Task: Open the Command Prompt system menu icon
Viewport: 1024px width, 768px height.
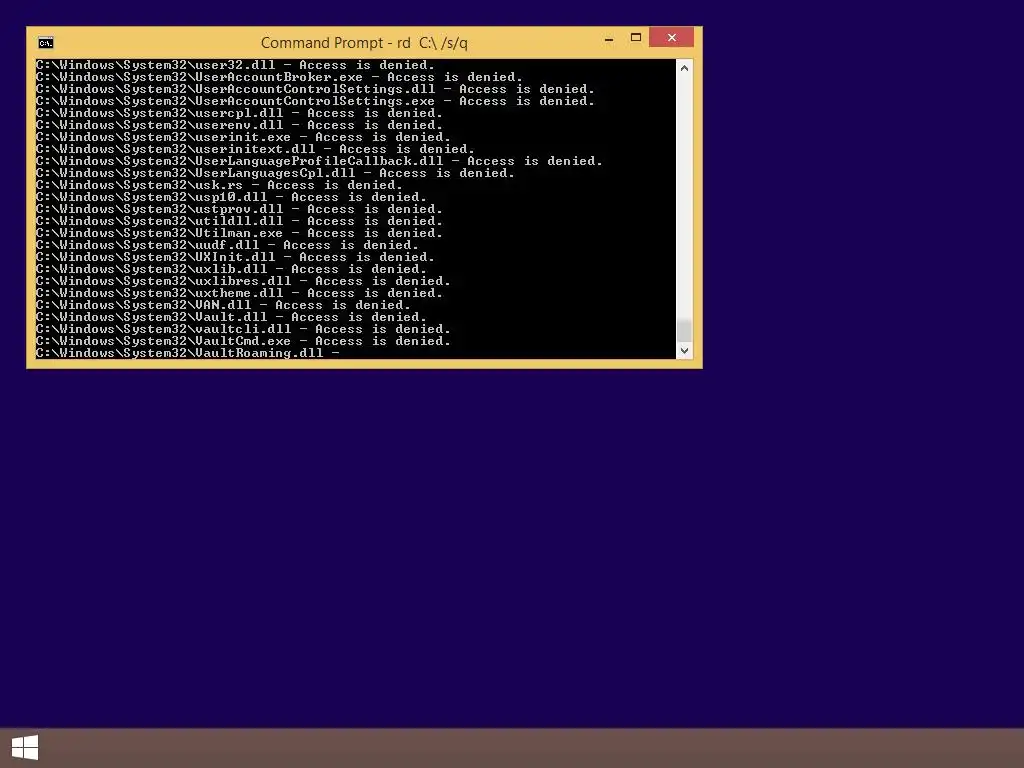Action: [46, 43]
